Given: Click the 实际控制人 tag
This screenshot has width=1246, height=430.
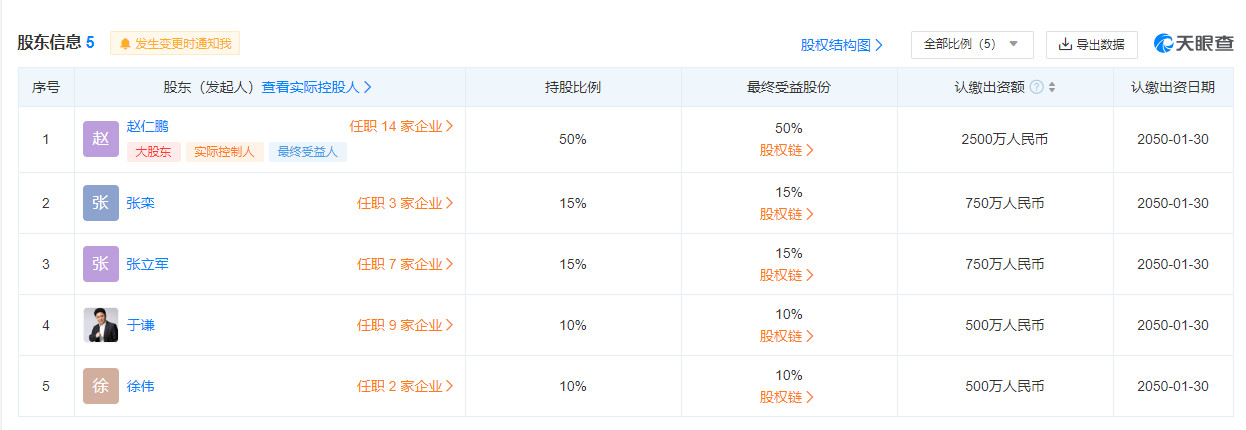Looking at the screenshot, I should (225, 152).
